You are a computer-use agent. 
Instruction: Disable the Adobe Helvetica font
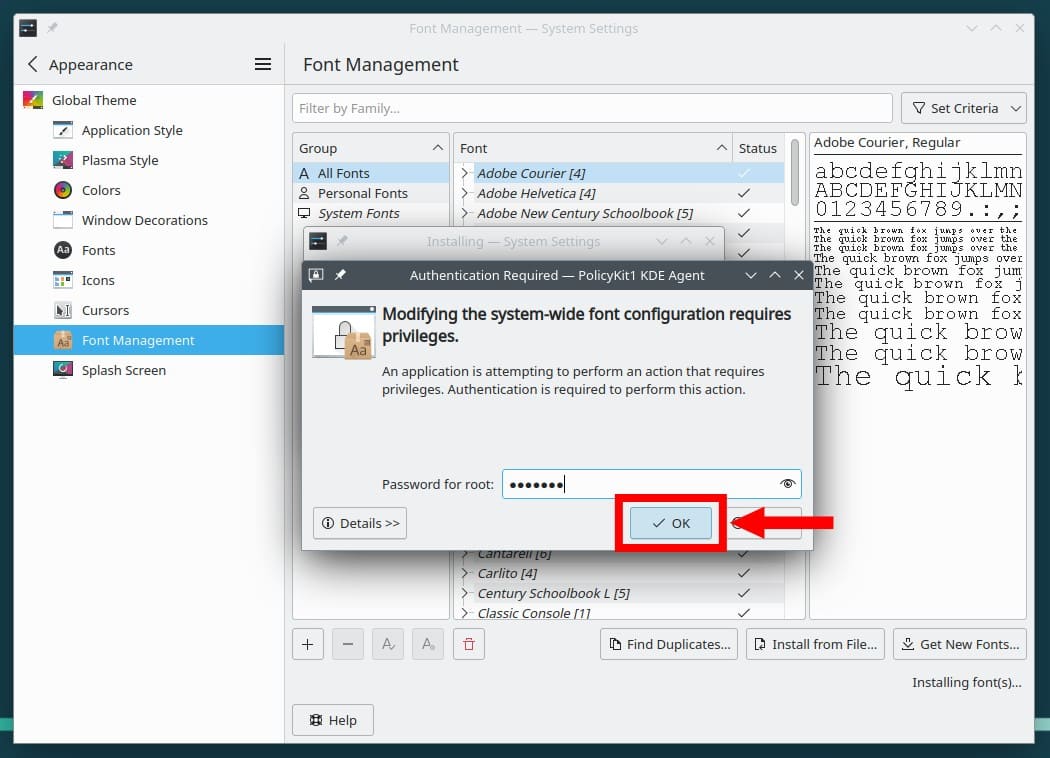click(743, 193)
